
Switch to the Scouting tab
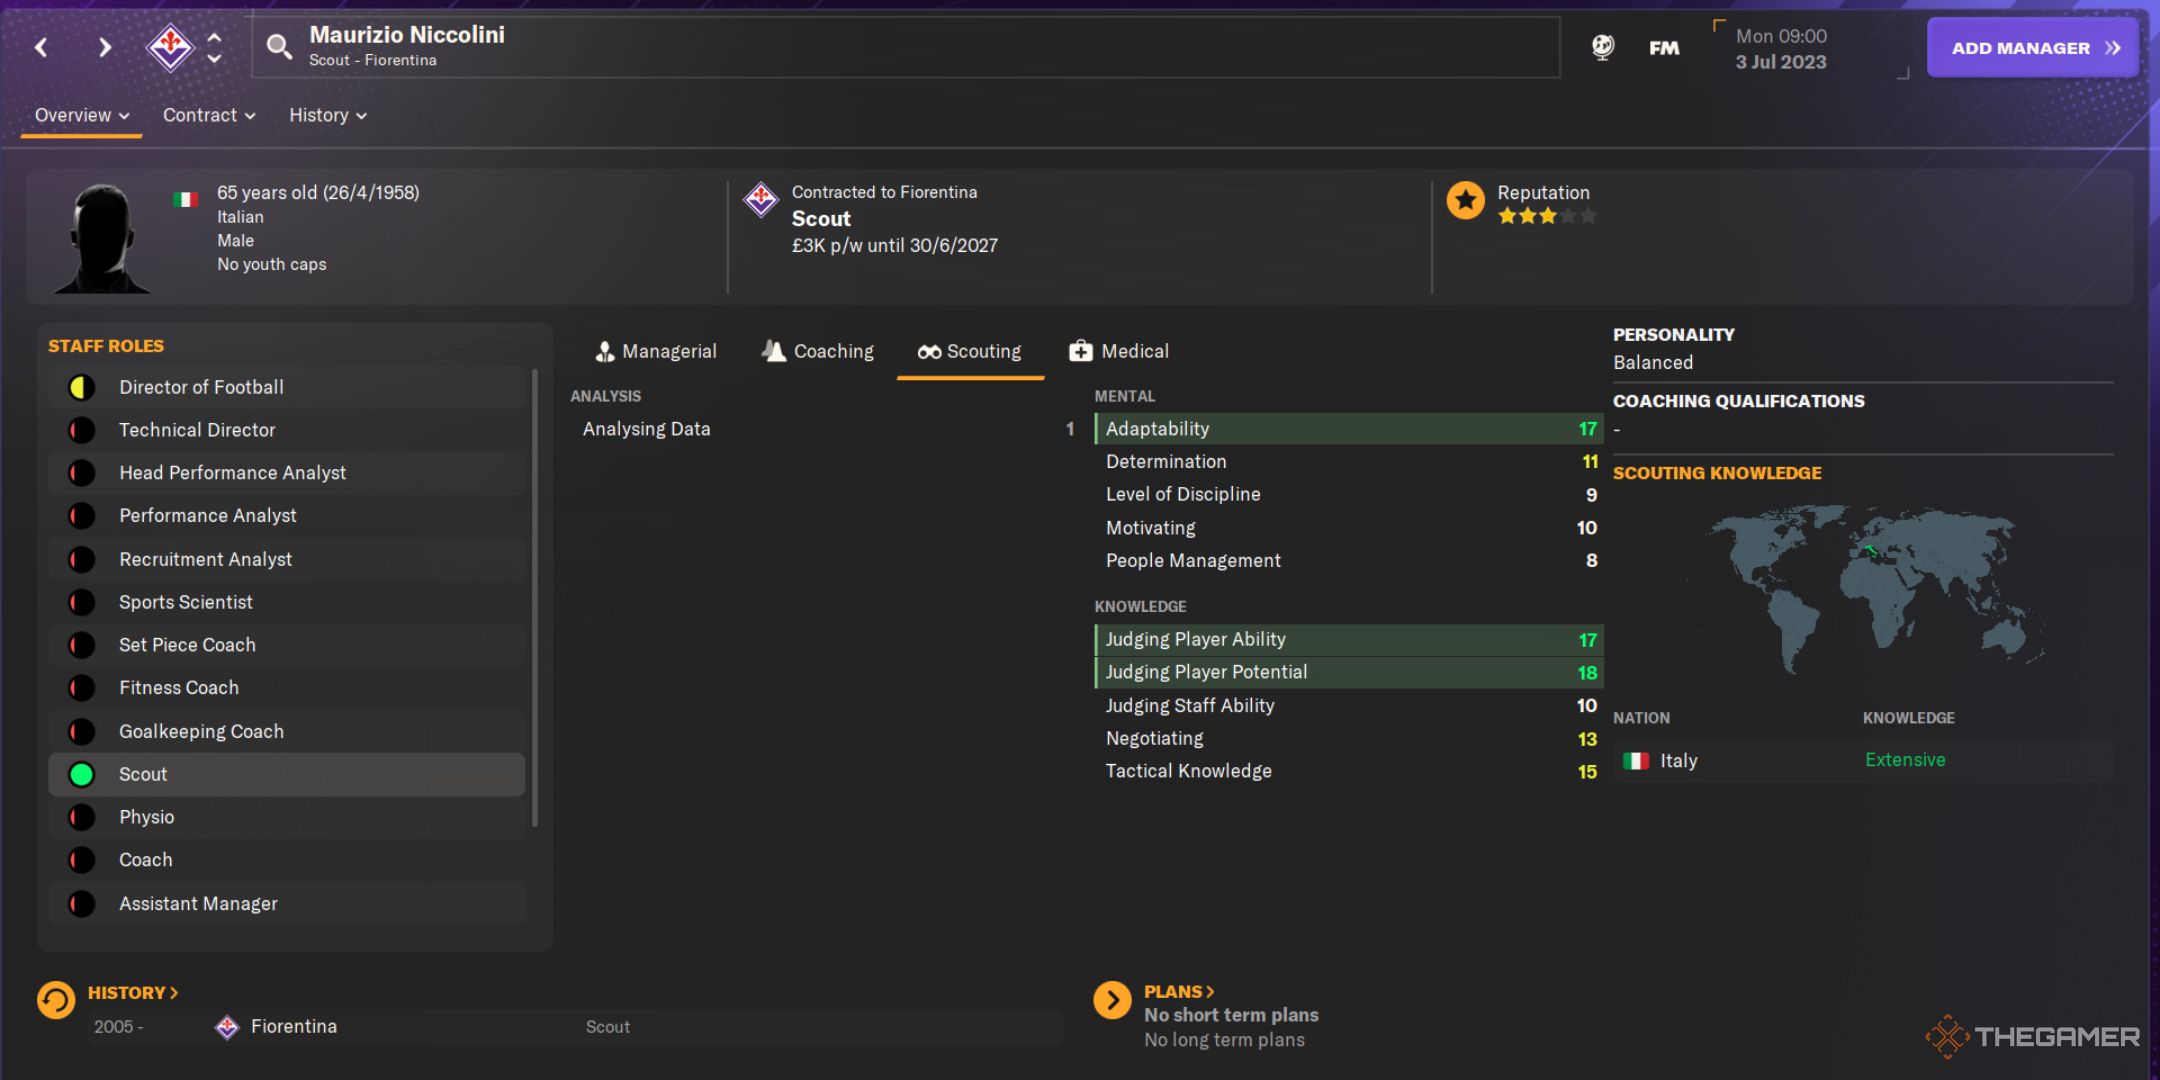(970, 351)
